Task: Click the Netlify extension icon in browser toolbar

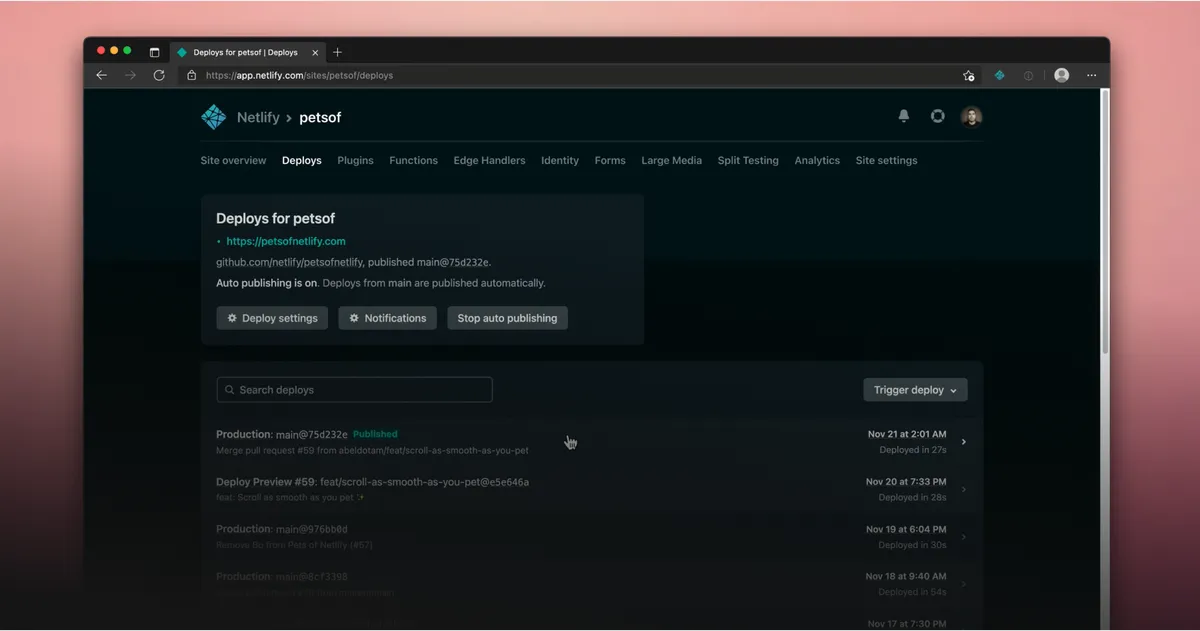Action: tap(999, 75)
